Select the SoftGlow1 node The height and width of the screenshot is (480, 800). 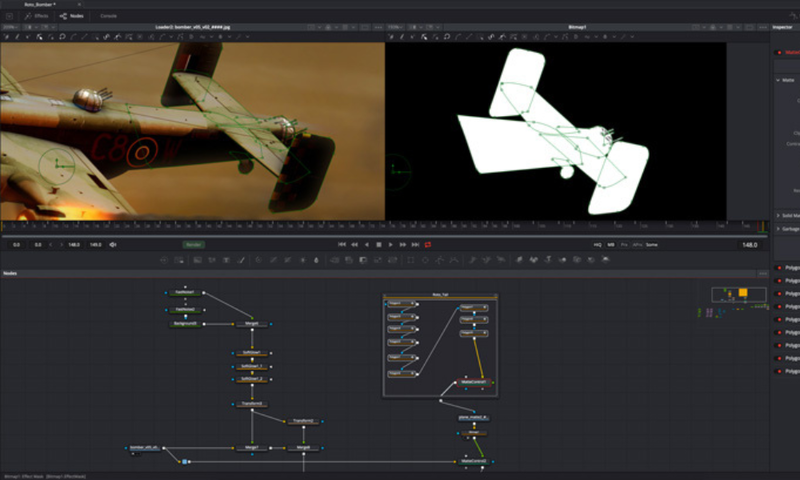coord(252,352)
